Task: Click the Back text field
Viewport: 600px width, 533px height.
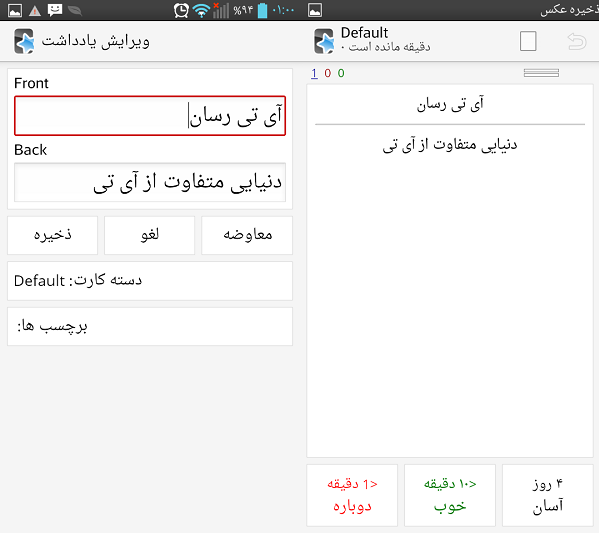Action: 150,183
